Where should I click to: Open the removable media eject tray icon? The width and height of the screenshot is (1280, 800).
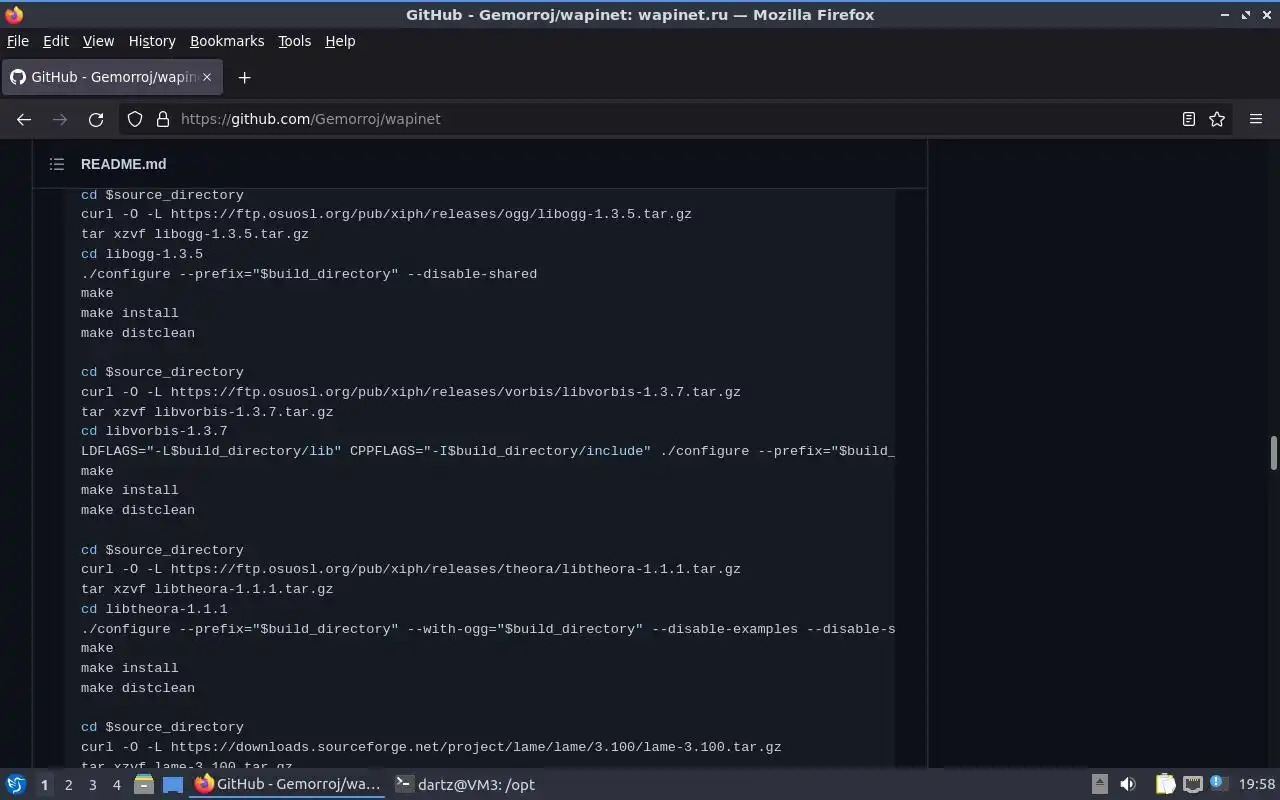pyautogui.click(x=1099, y=785)
